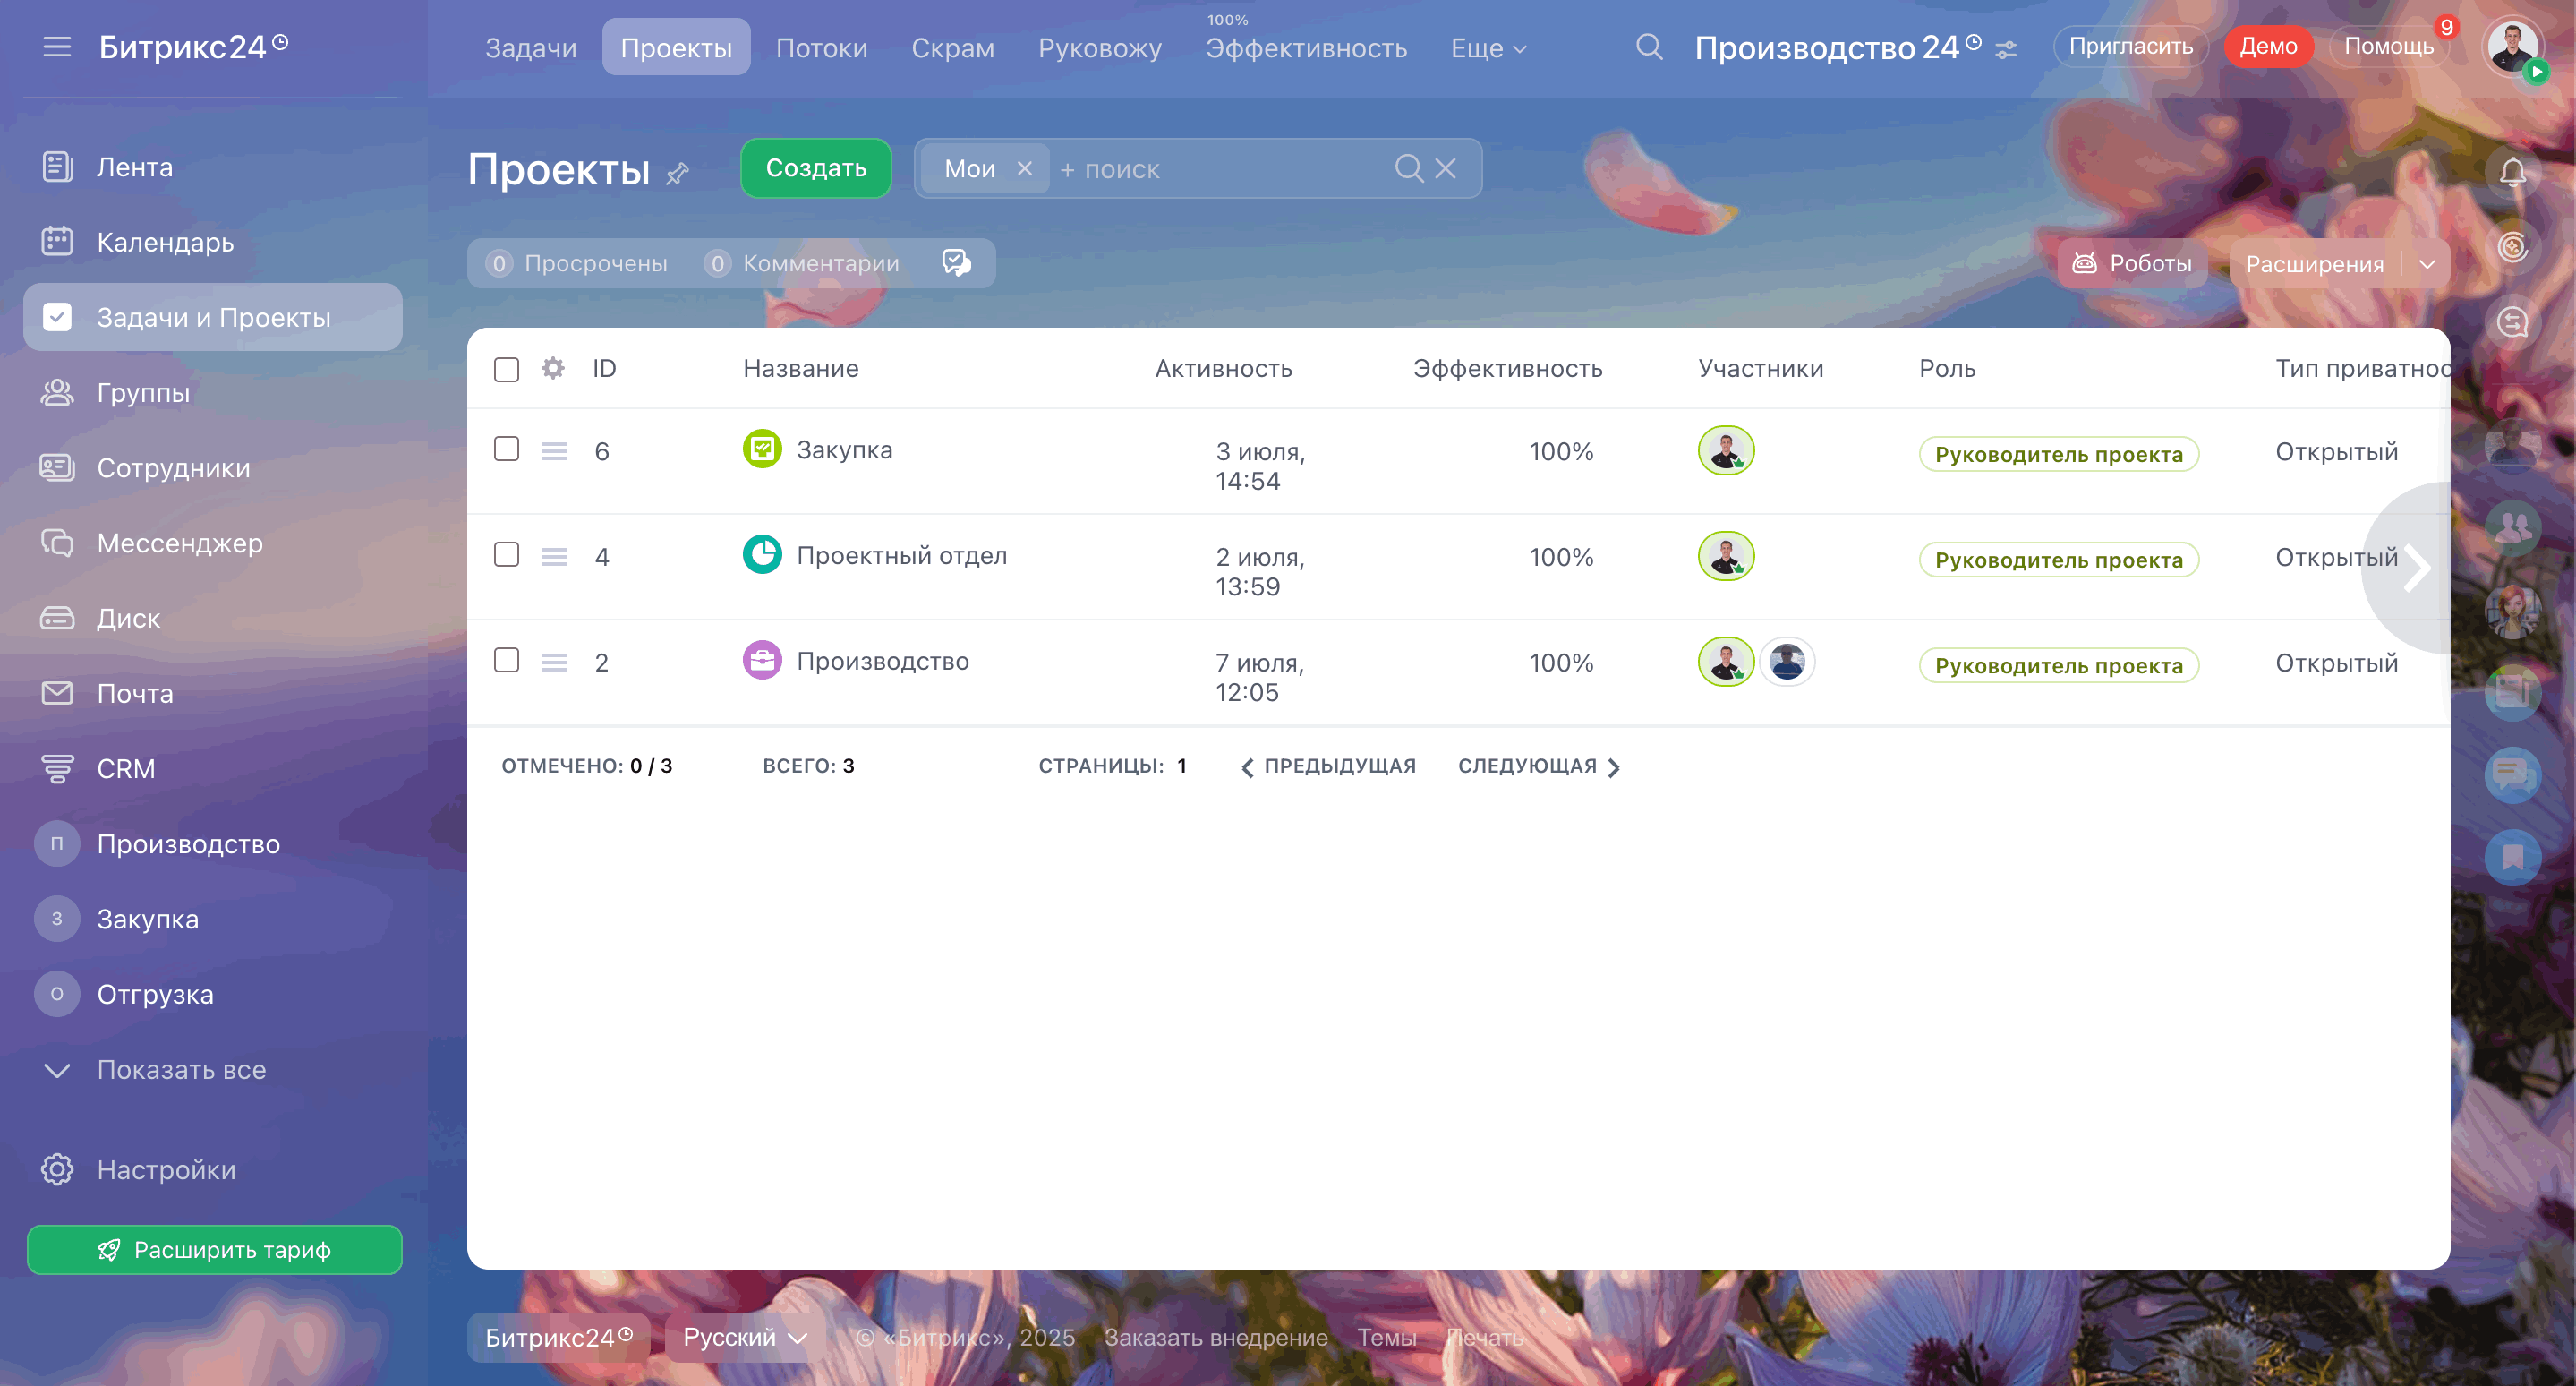Click row drag handle for Производство

tap(555, 662)
